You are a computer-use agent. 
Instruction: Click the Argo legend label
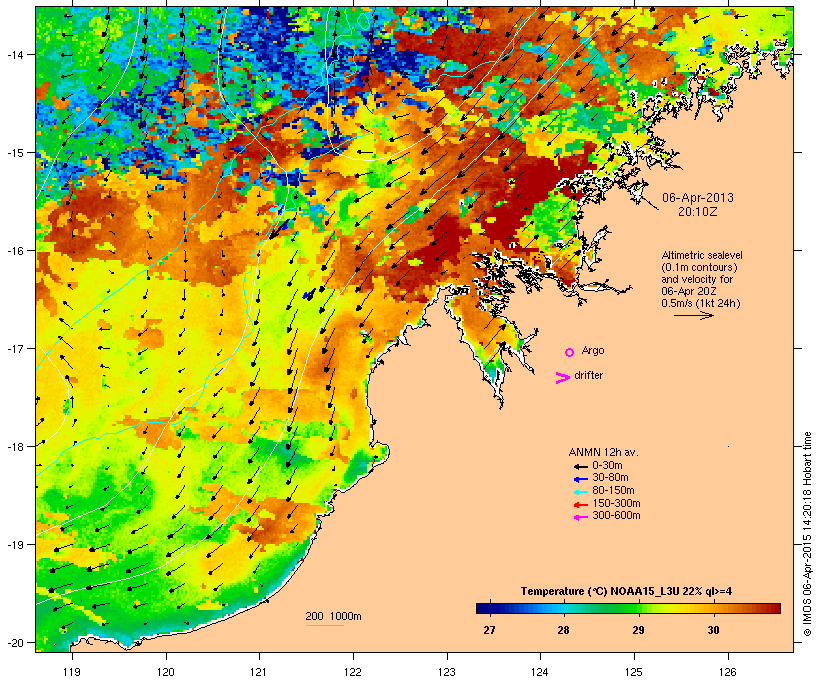[x=593, y=350]
